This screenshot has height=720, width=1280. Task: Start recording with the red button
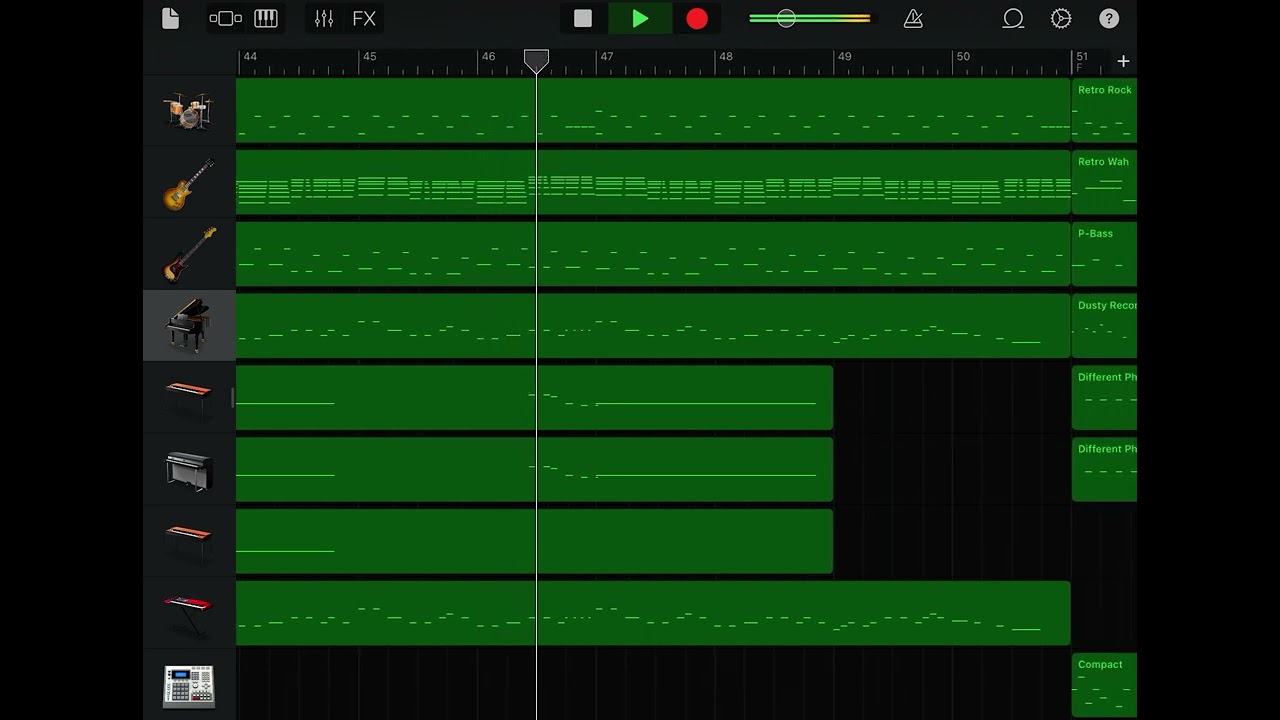click(697, 18)
